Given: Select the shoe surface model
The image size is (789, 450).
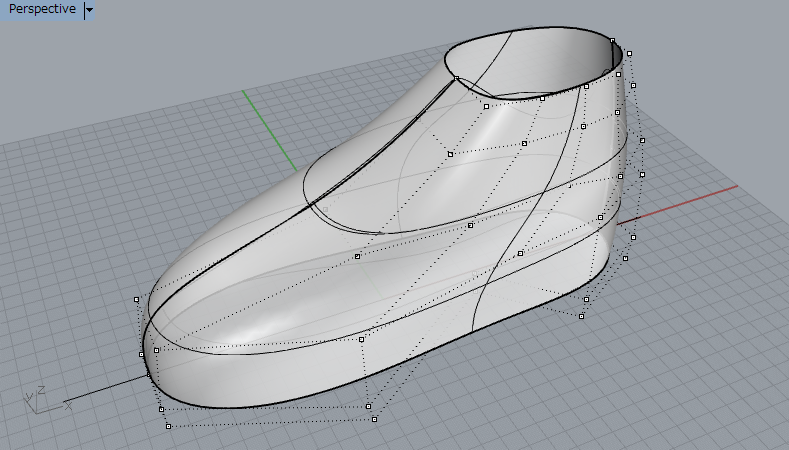Looking at the screenshot, I should 384,217.
